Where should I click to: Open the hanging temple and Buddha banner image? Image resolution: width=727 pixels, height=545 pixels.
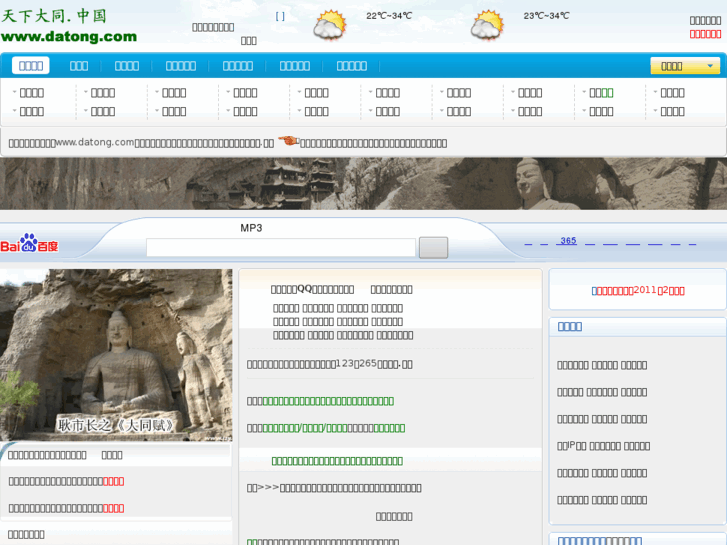364,184
